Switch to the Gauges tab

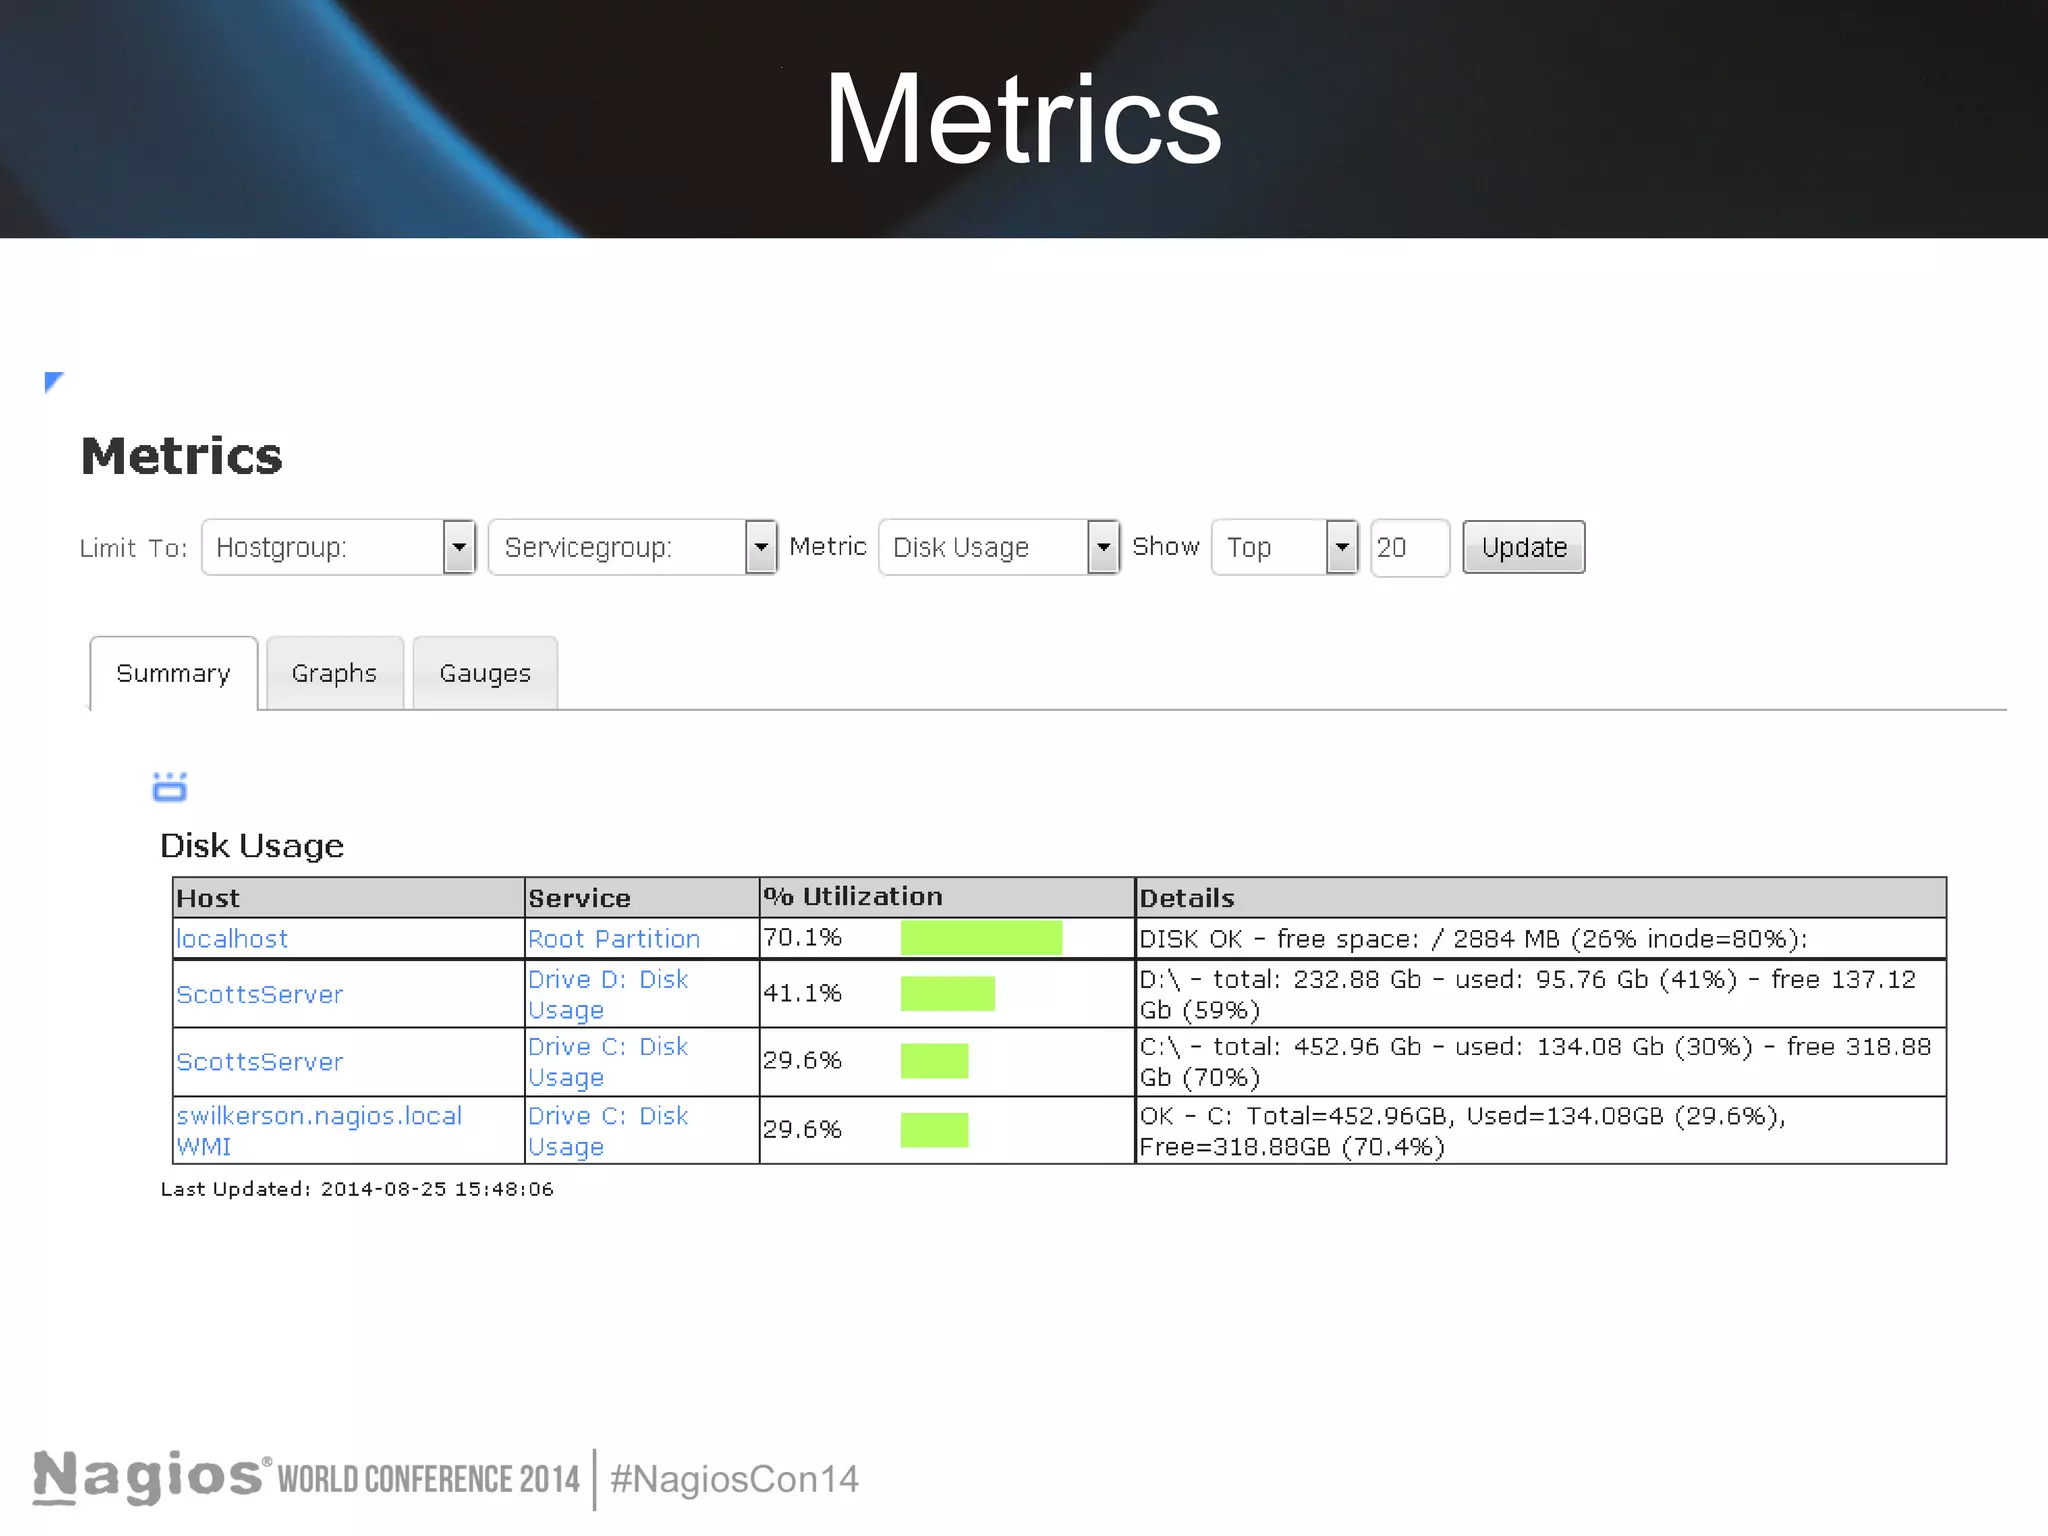point(485,673)
